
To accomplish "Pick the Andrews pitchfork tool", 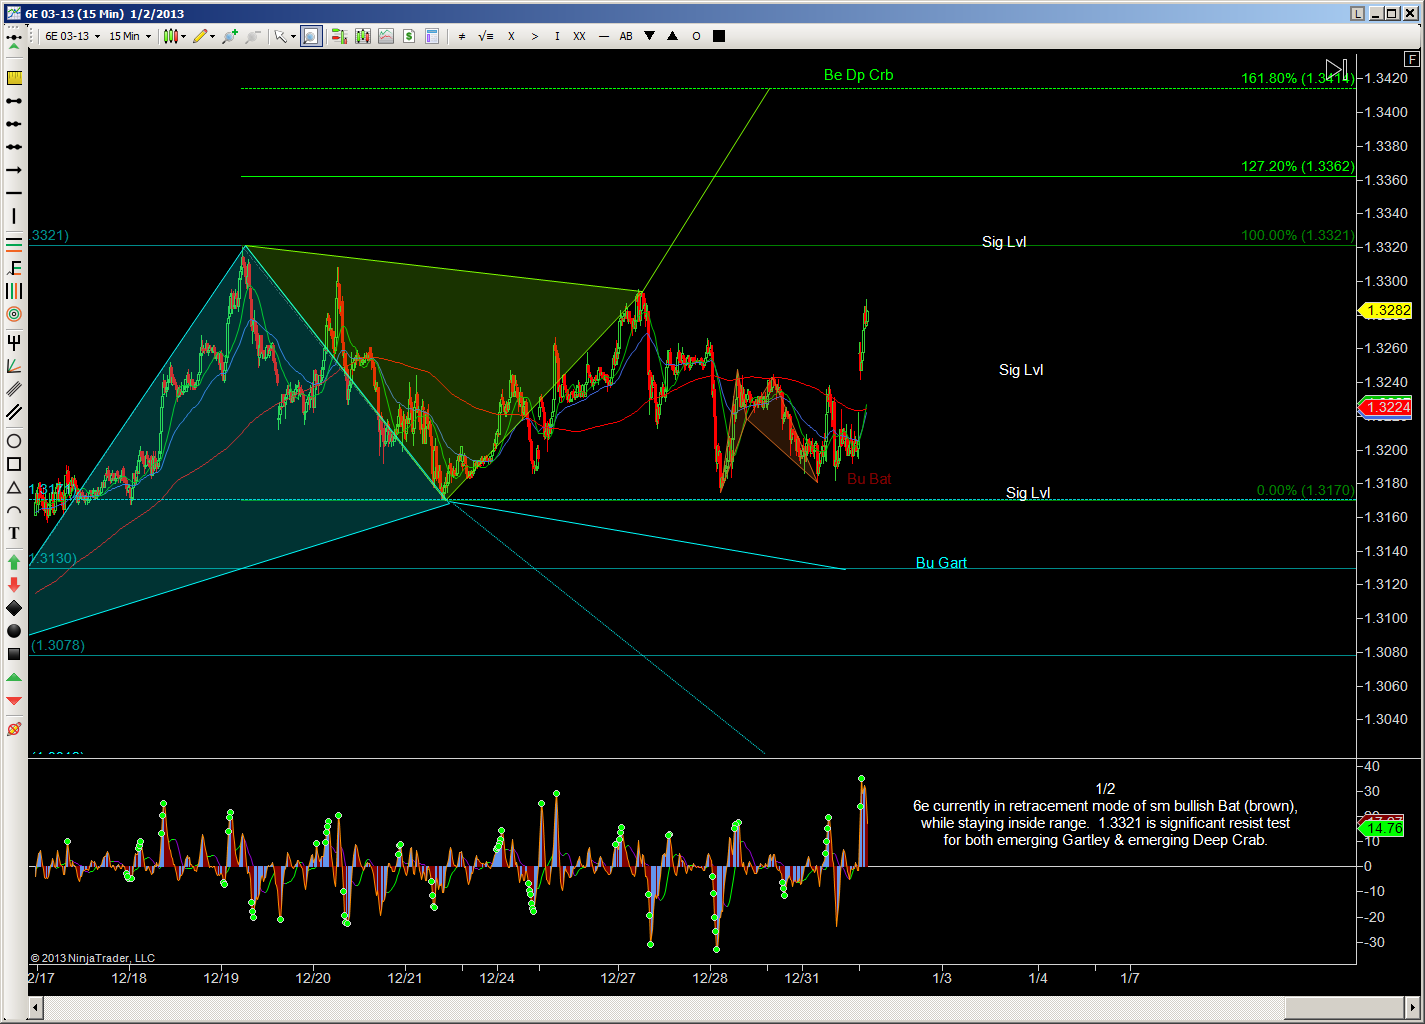I will pos(14,343).
